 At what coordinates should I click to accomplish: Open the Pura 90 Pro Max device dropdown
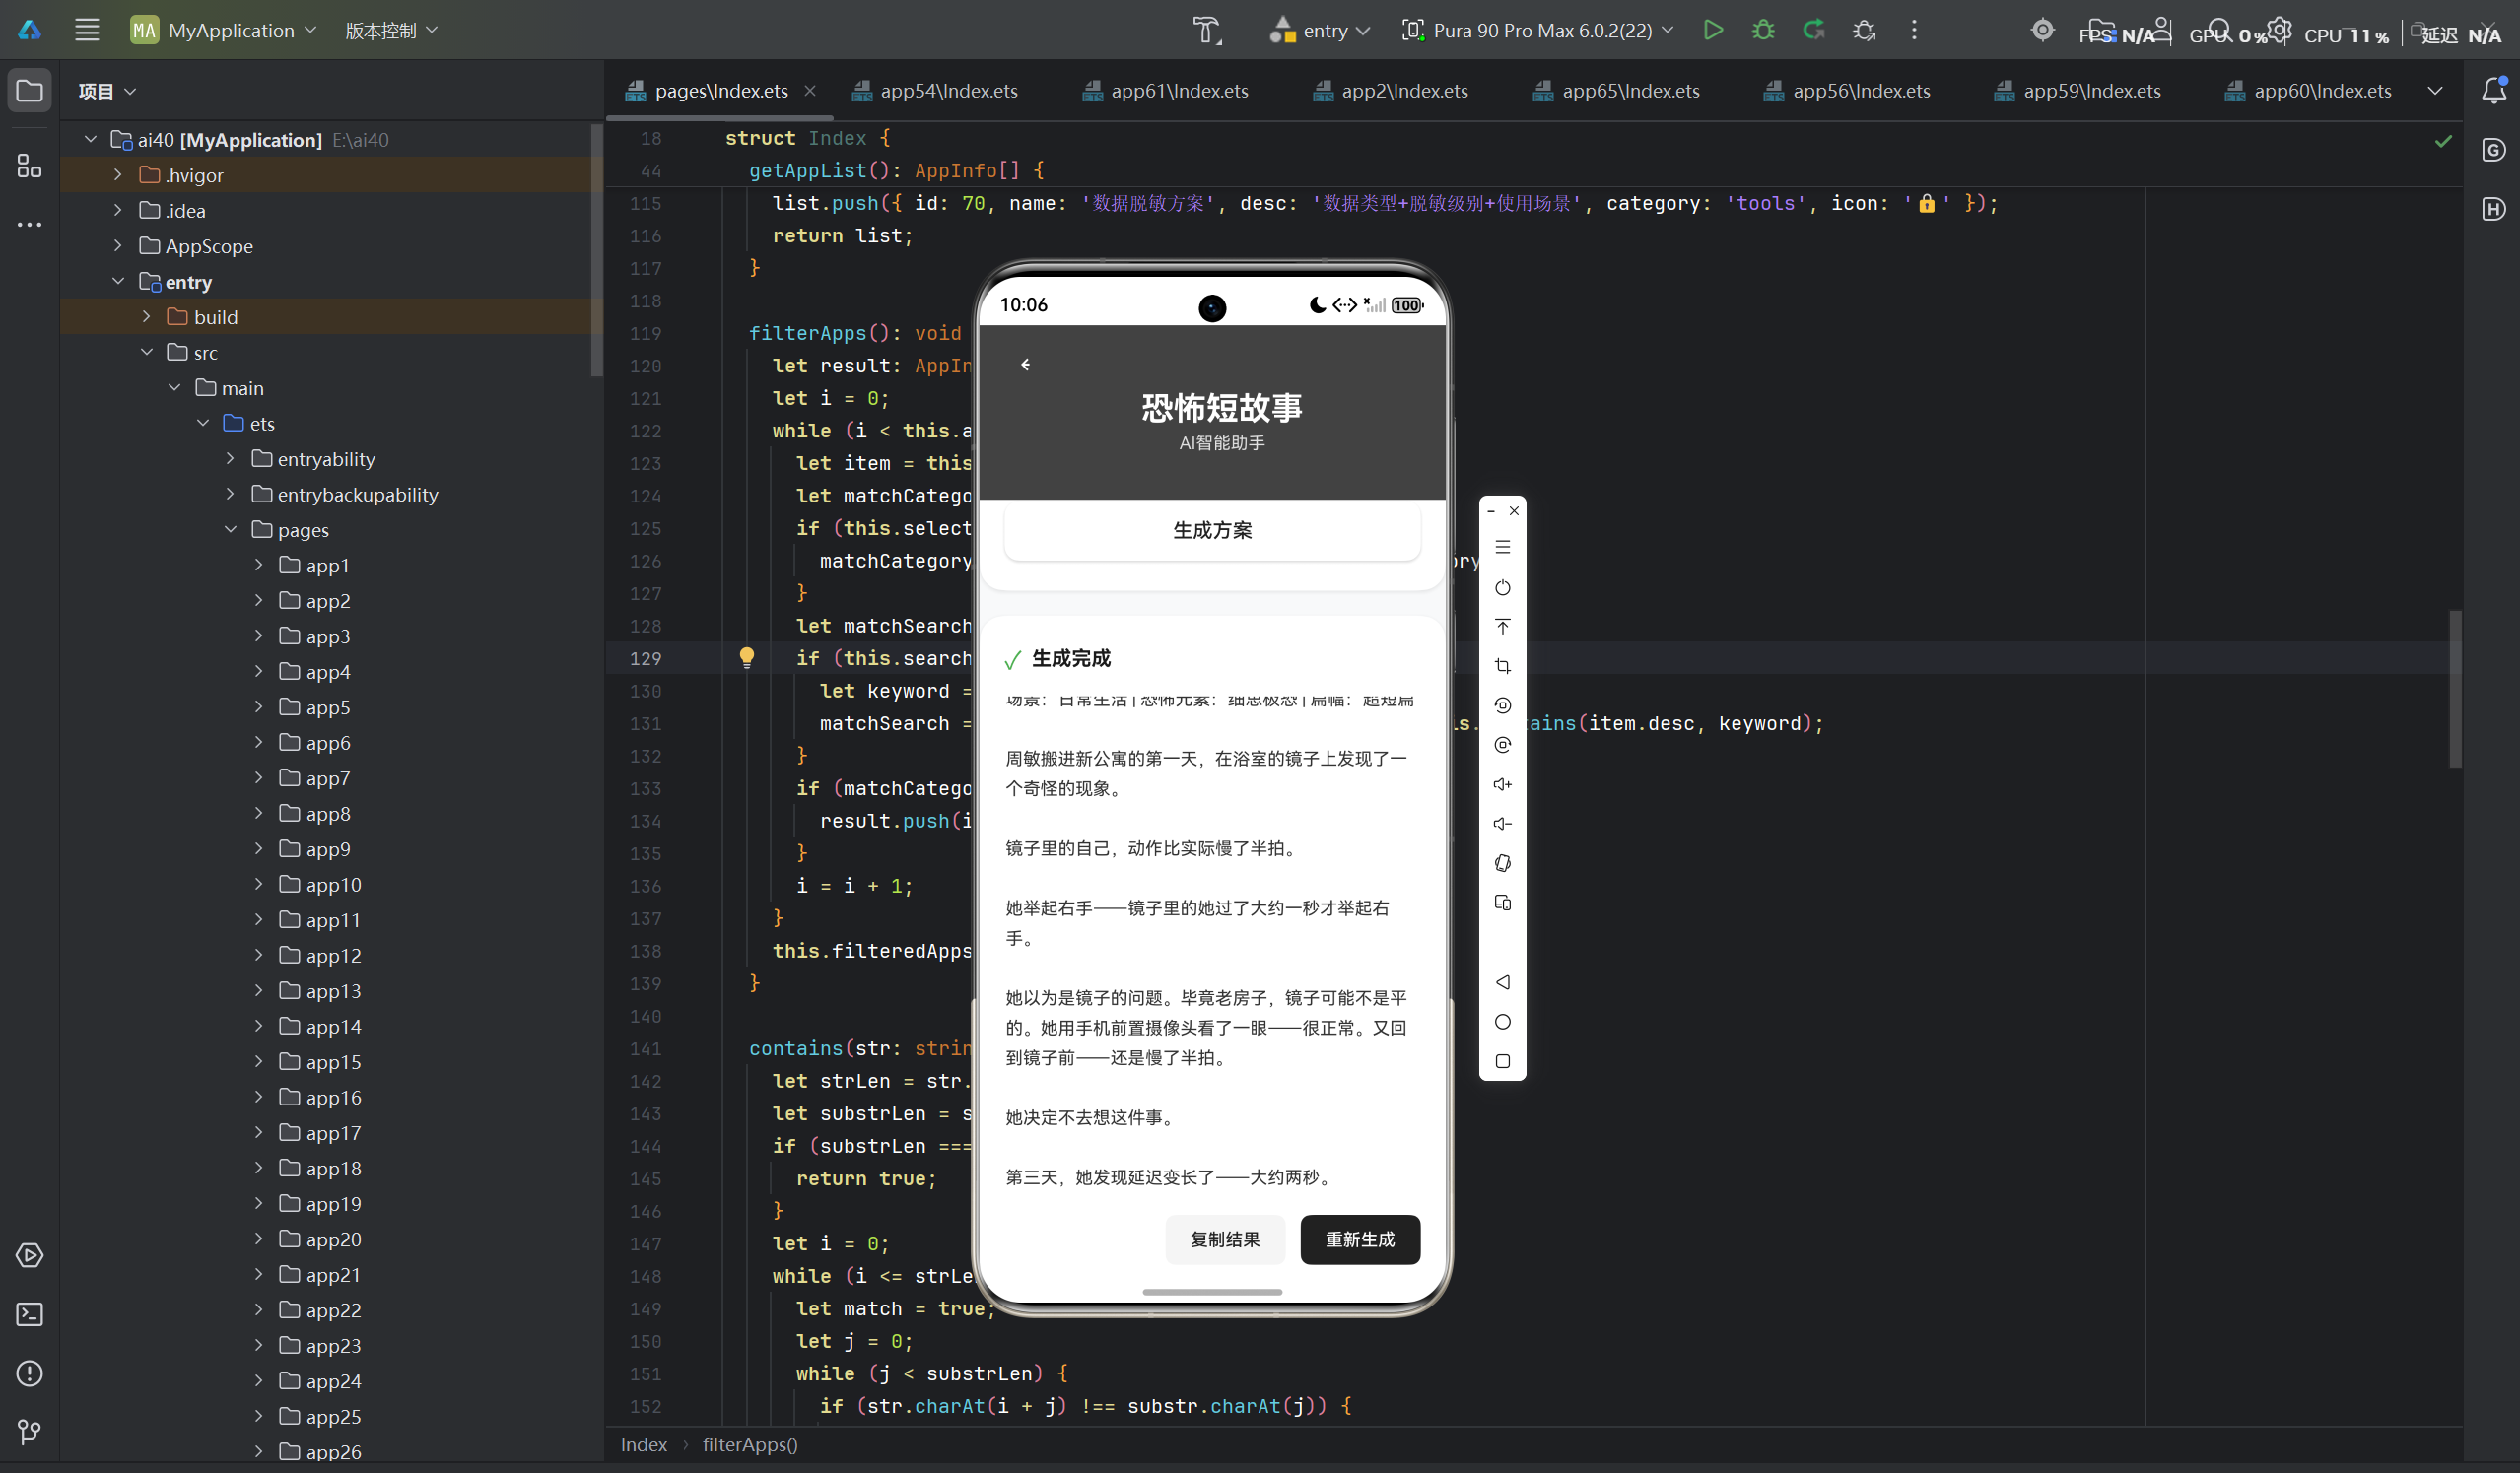point(1537,30)
